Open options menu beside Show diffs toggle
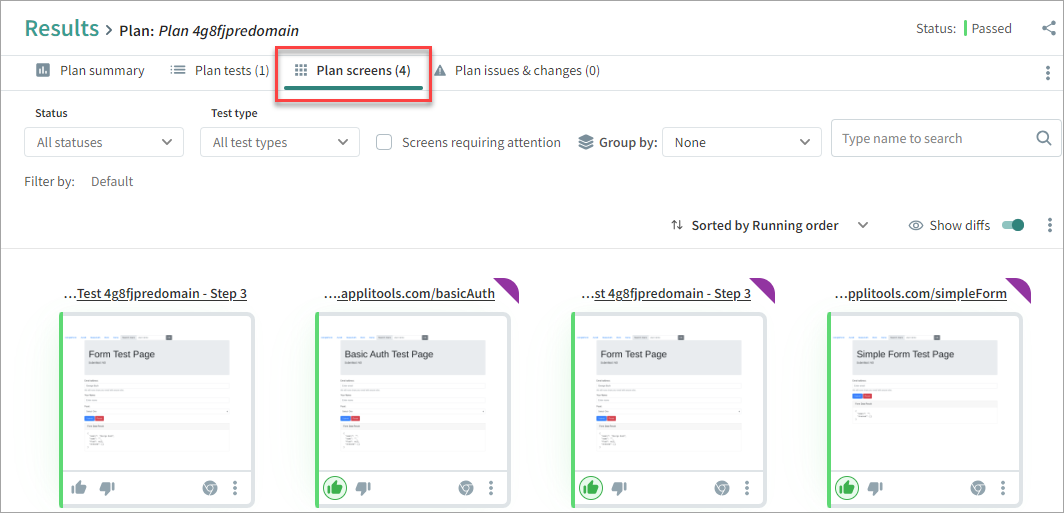This screenshot has height=513, width=1064. pos(1049,225)
